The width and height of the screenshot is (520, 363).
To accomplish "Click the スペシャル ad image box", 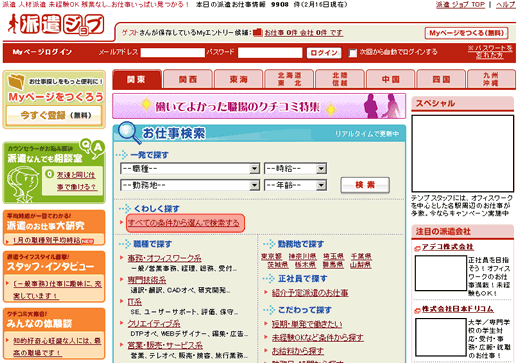I will [x=463, y=154].
